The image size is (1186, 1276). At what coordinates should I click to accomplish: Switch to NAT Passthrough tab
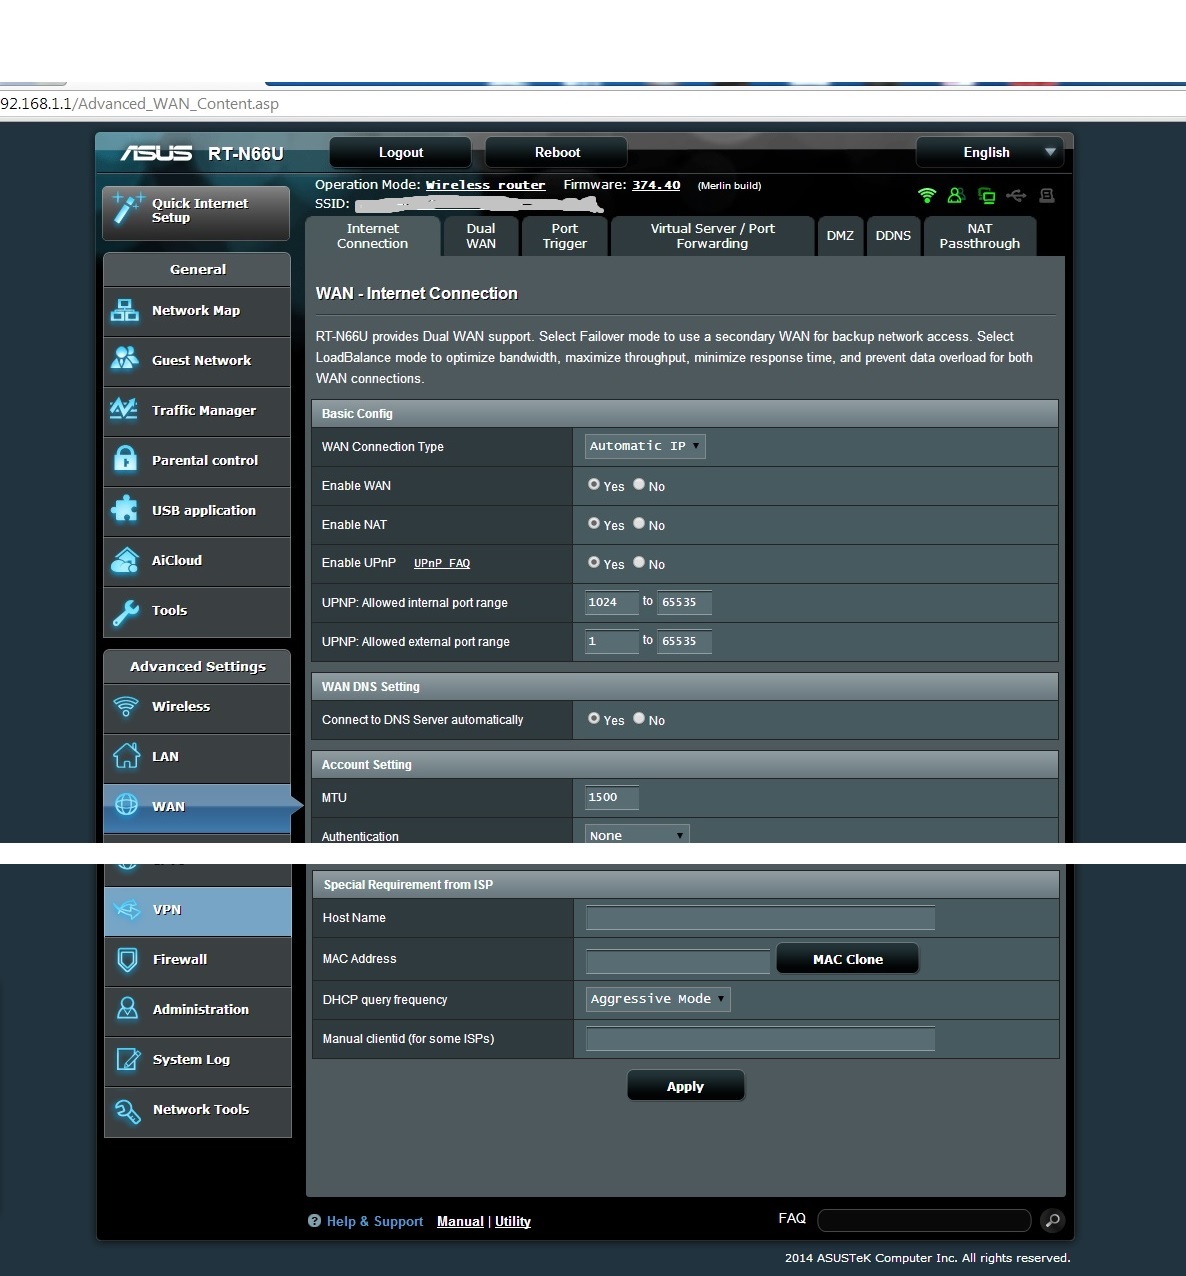[980, 236]
